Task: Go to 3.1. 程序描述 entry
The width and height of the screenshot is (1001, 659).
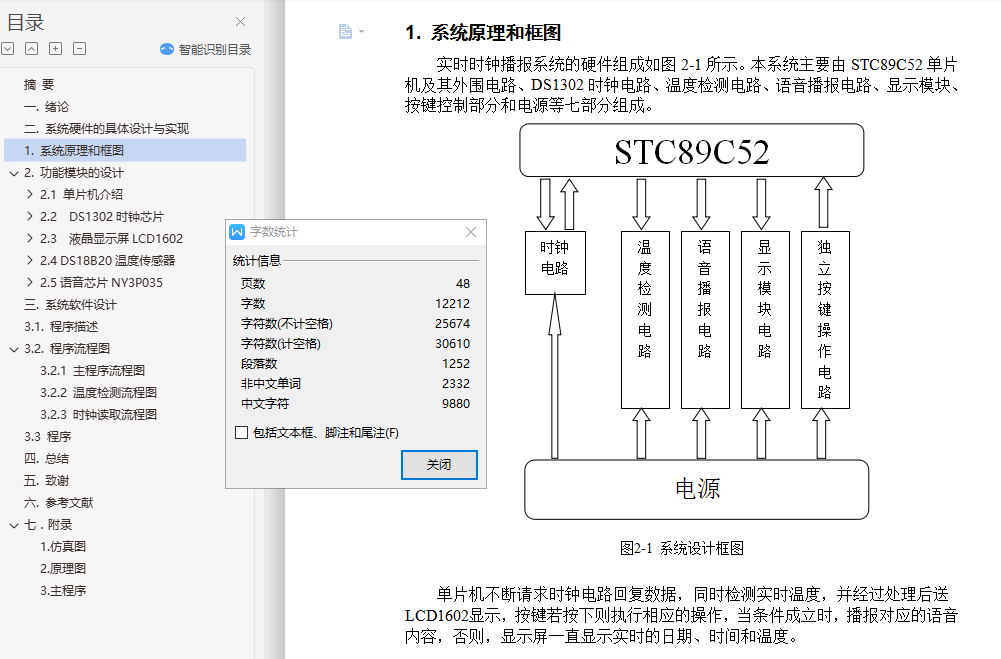Action: [x=61, y=326]
